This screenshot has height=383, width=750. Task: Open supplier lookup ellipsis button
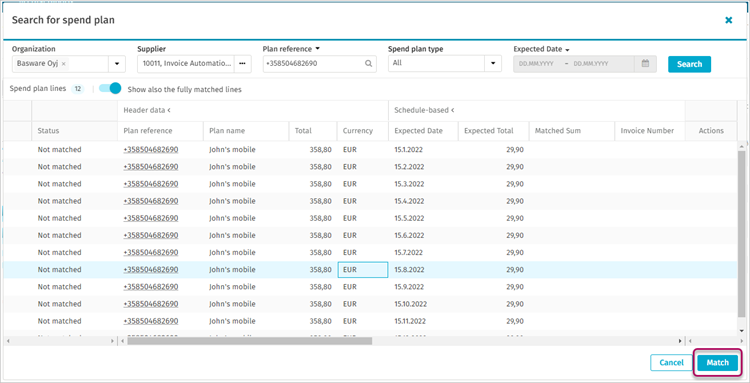tap(243, 64)
